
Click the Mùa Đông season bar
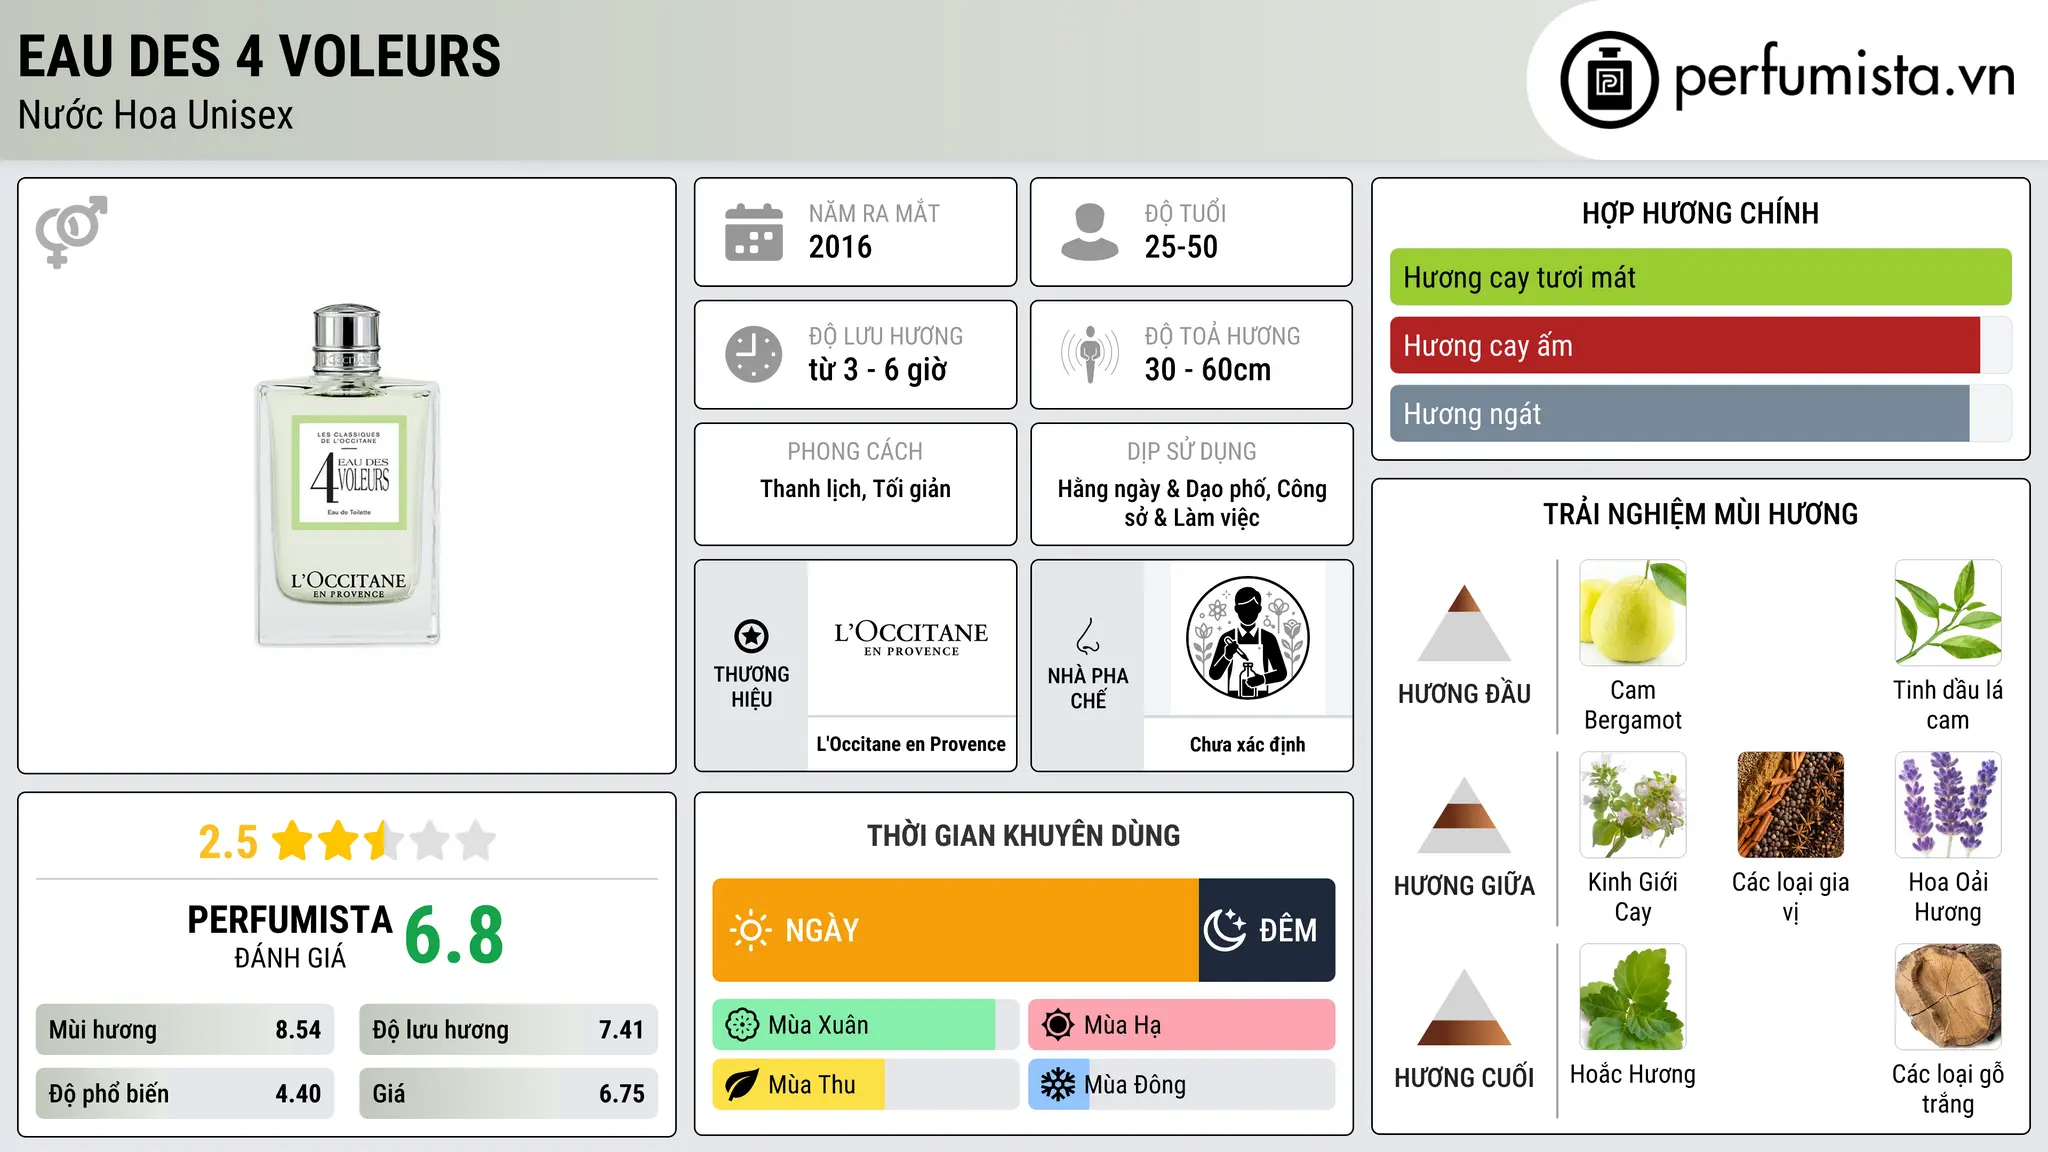1182,1085
